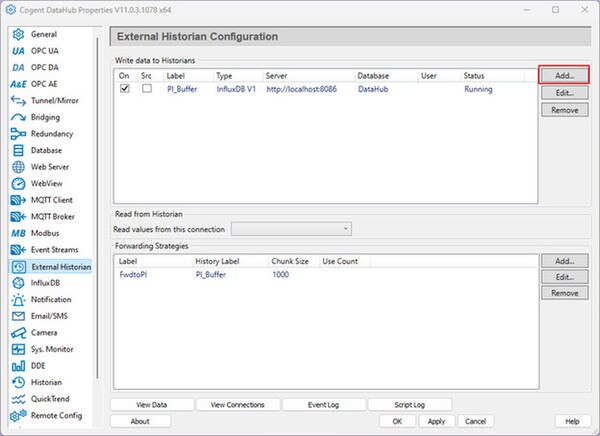Remove the selected forwarding strategy

point(564,293)
